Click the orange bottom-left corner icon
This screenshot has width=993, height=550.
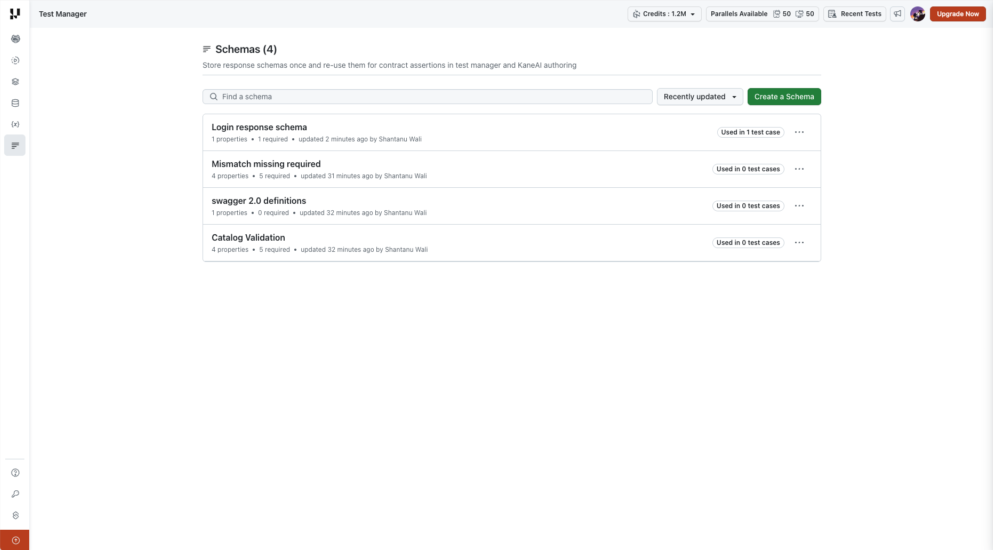tap(15, 540)
